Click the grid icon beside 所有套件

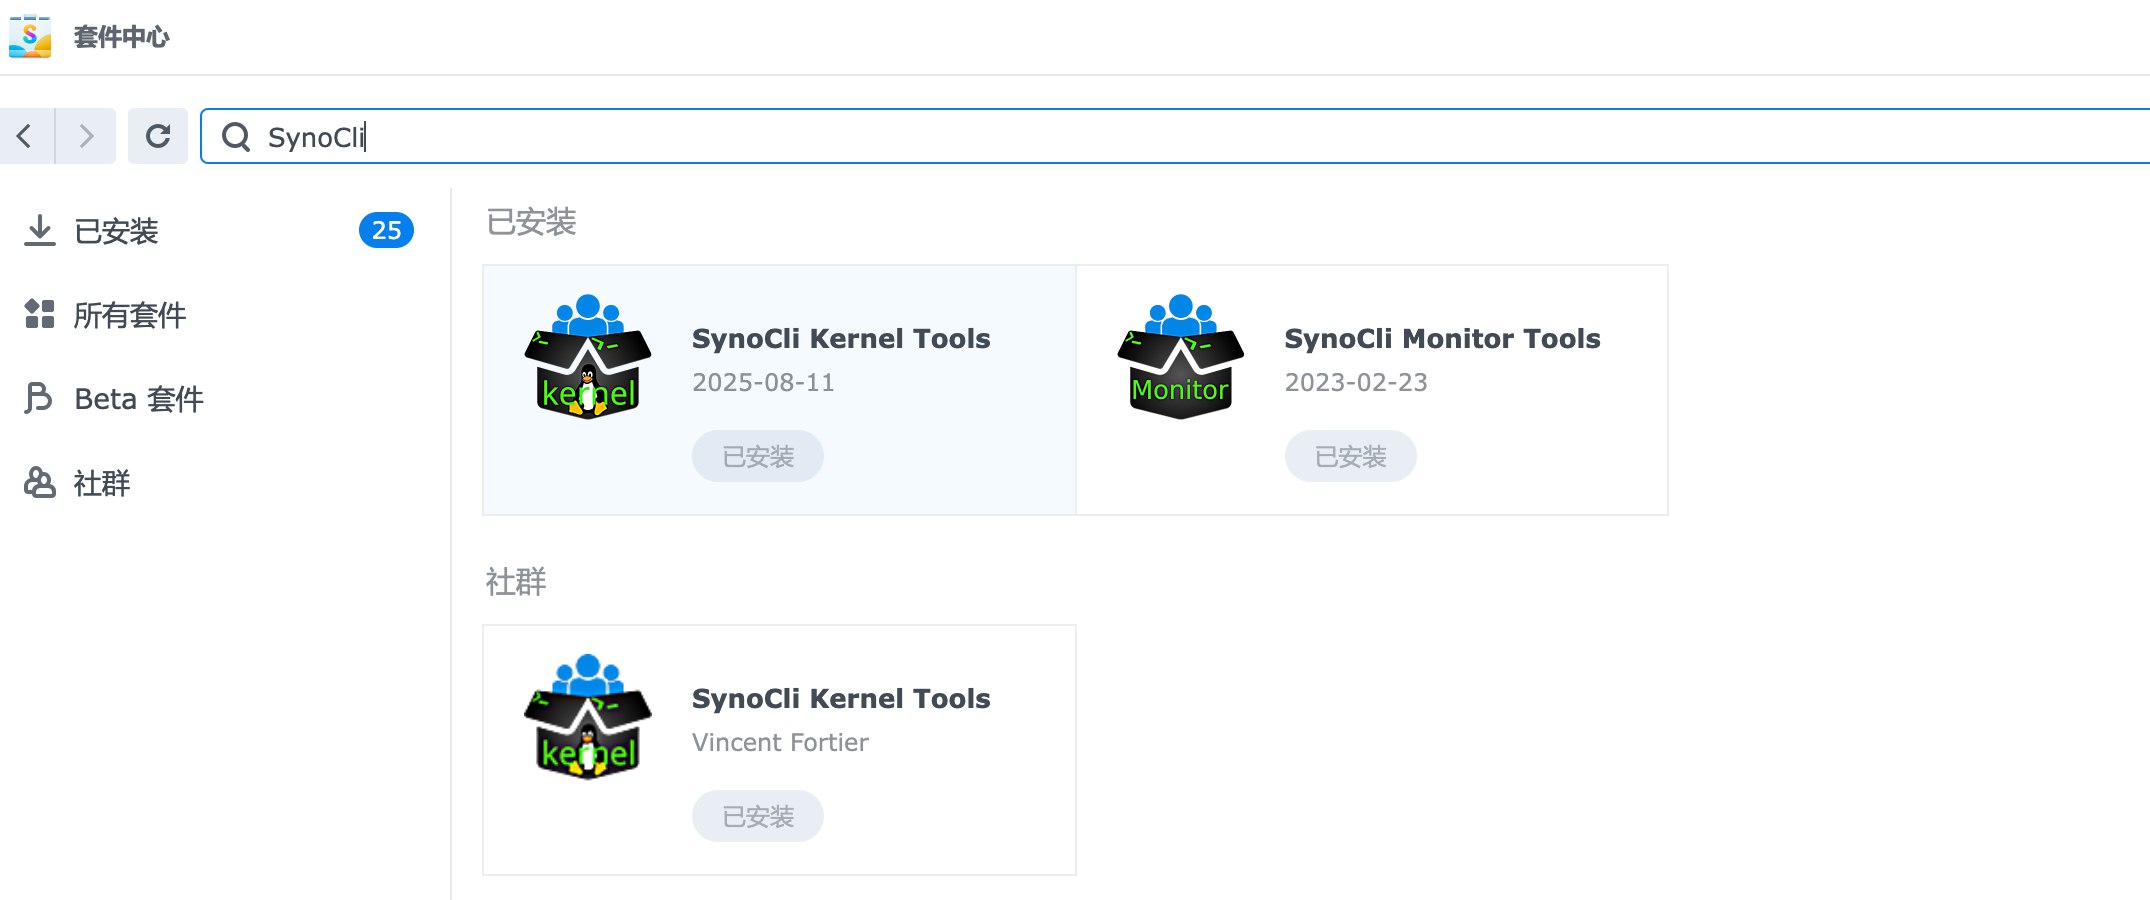[x=39, y=314]
